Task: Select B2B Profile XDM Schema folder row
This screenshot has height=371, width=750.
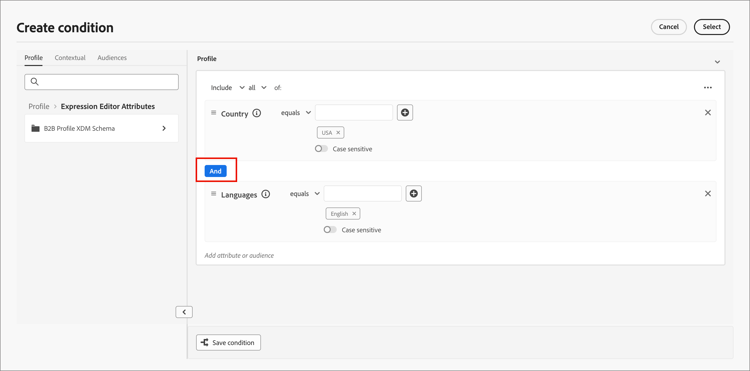Action: pyautogui.click(x=101, y=128)
